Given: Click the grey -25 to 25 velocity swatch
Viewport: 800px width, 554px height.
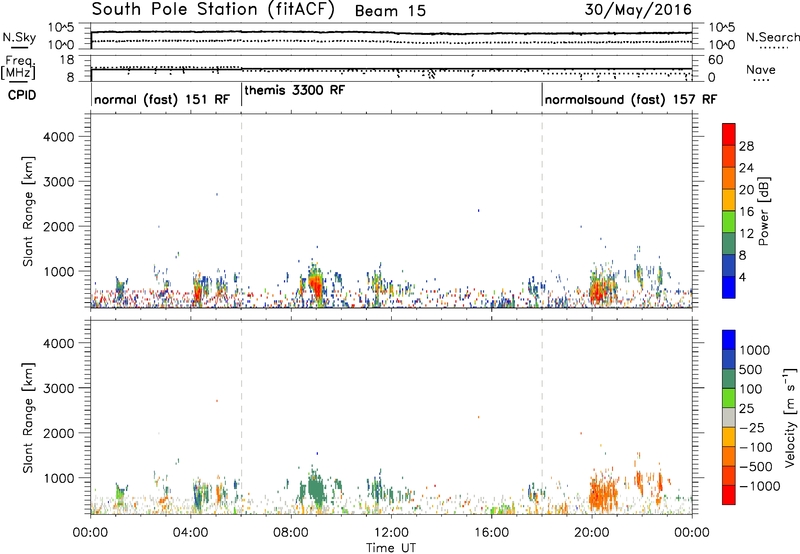Looking at the screenshot, I should [729, 417].
